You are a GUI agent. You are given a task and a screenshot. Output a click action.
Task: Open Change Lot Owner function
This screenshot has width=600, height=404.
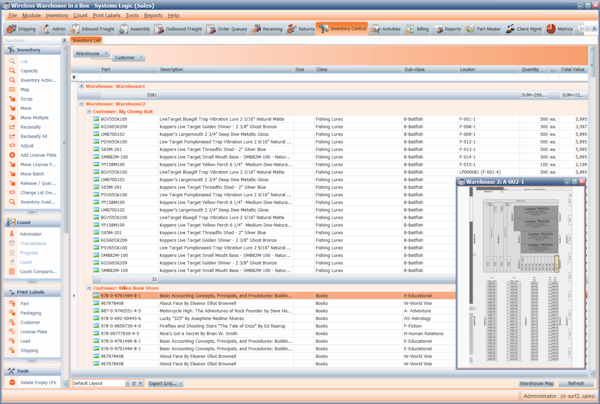38,193
